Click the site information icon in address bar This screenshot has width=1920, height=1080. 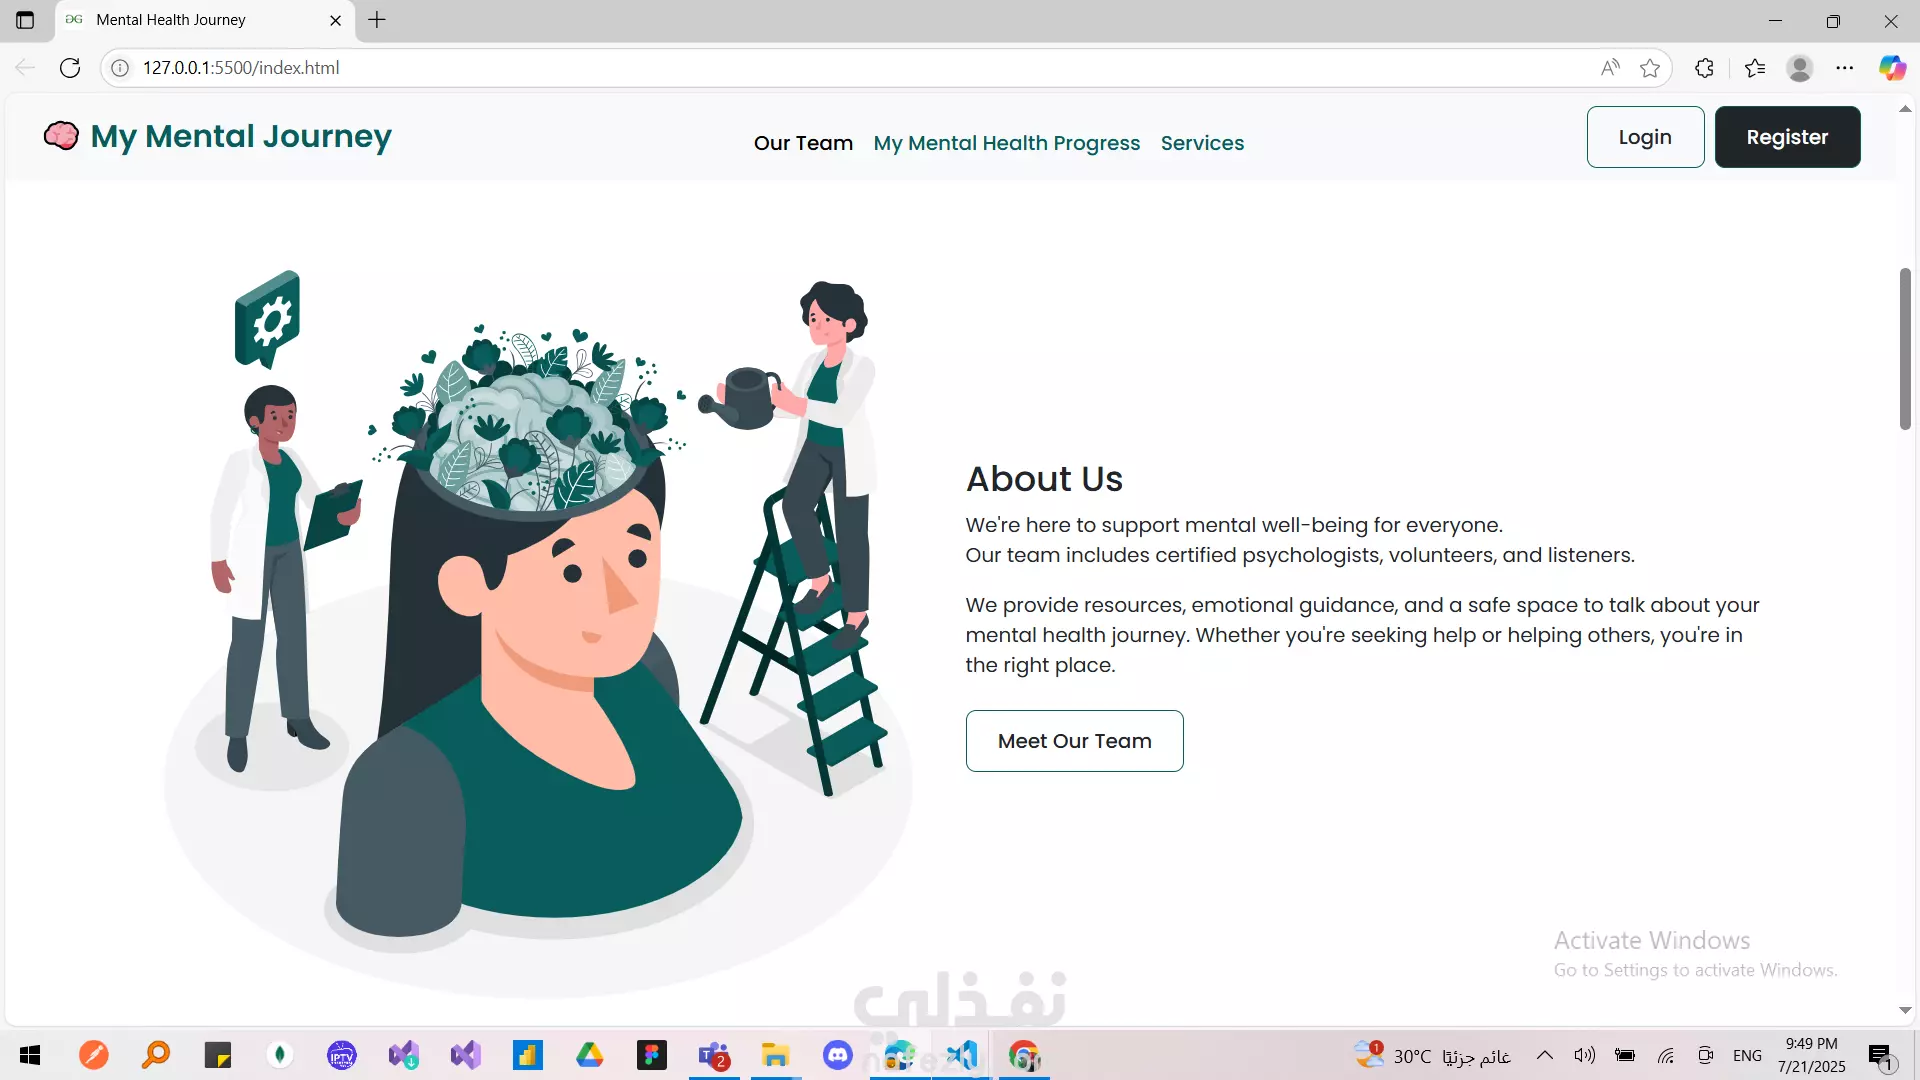tap(120, 68)
